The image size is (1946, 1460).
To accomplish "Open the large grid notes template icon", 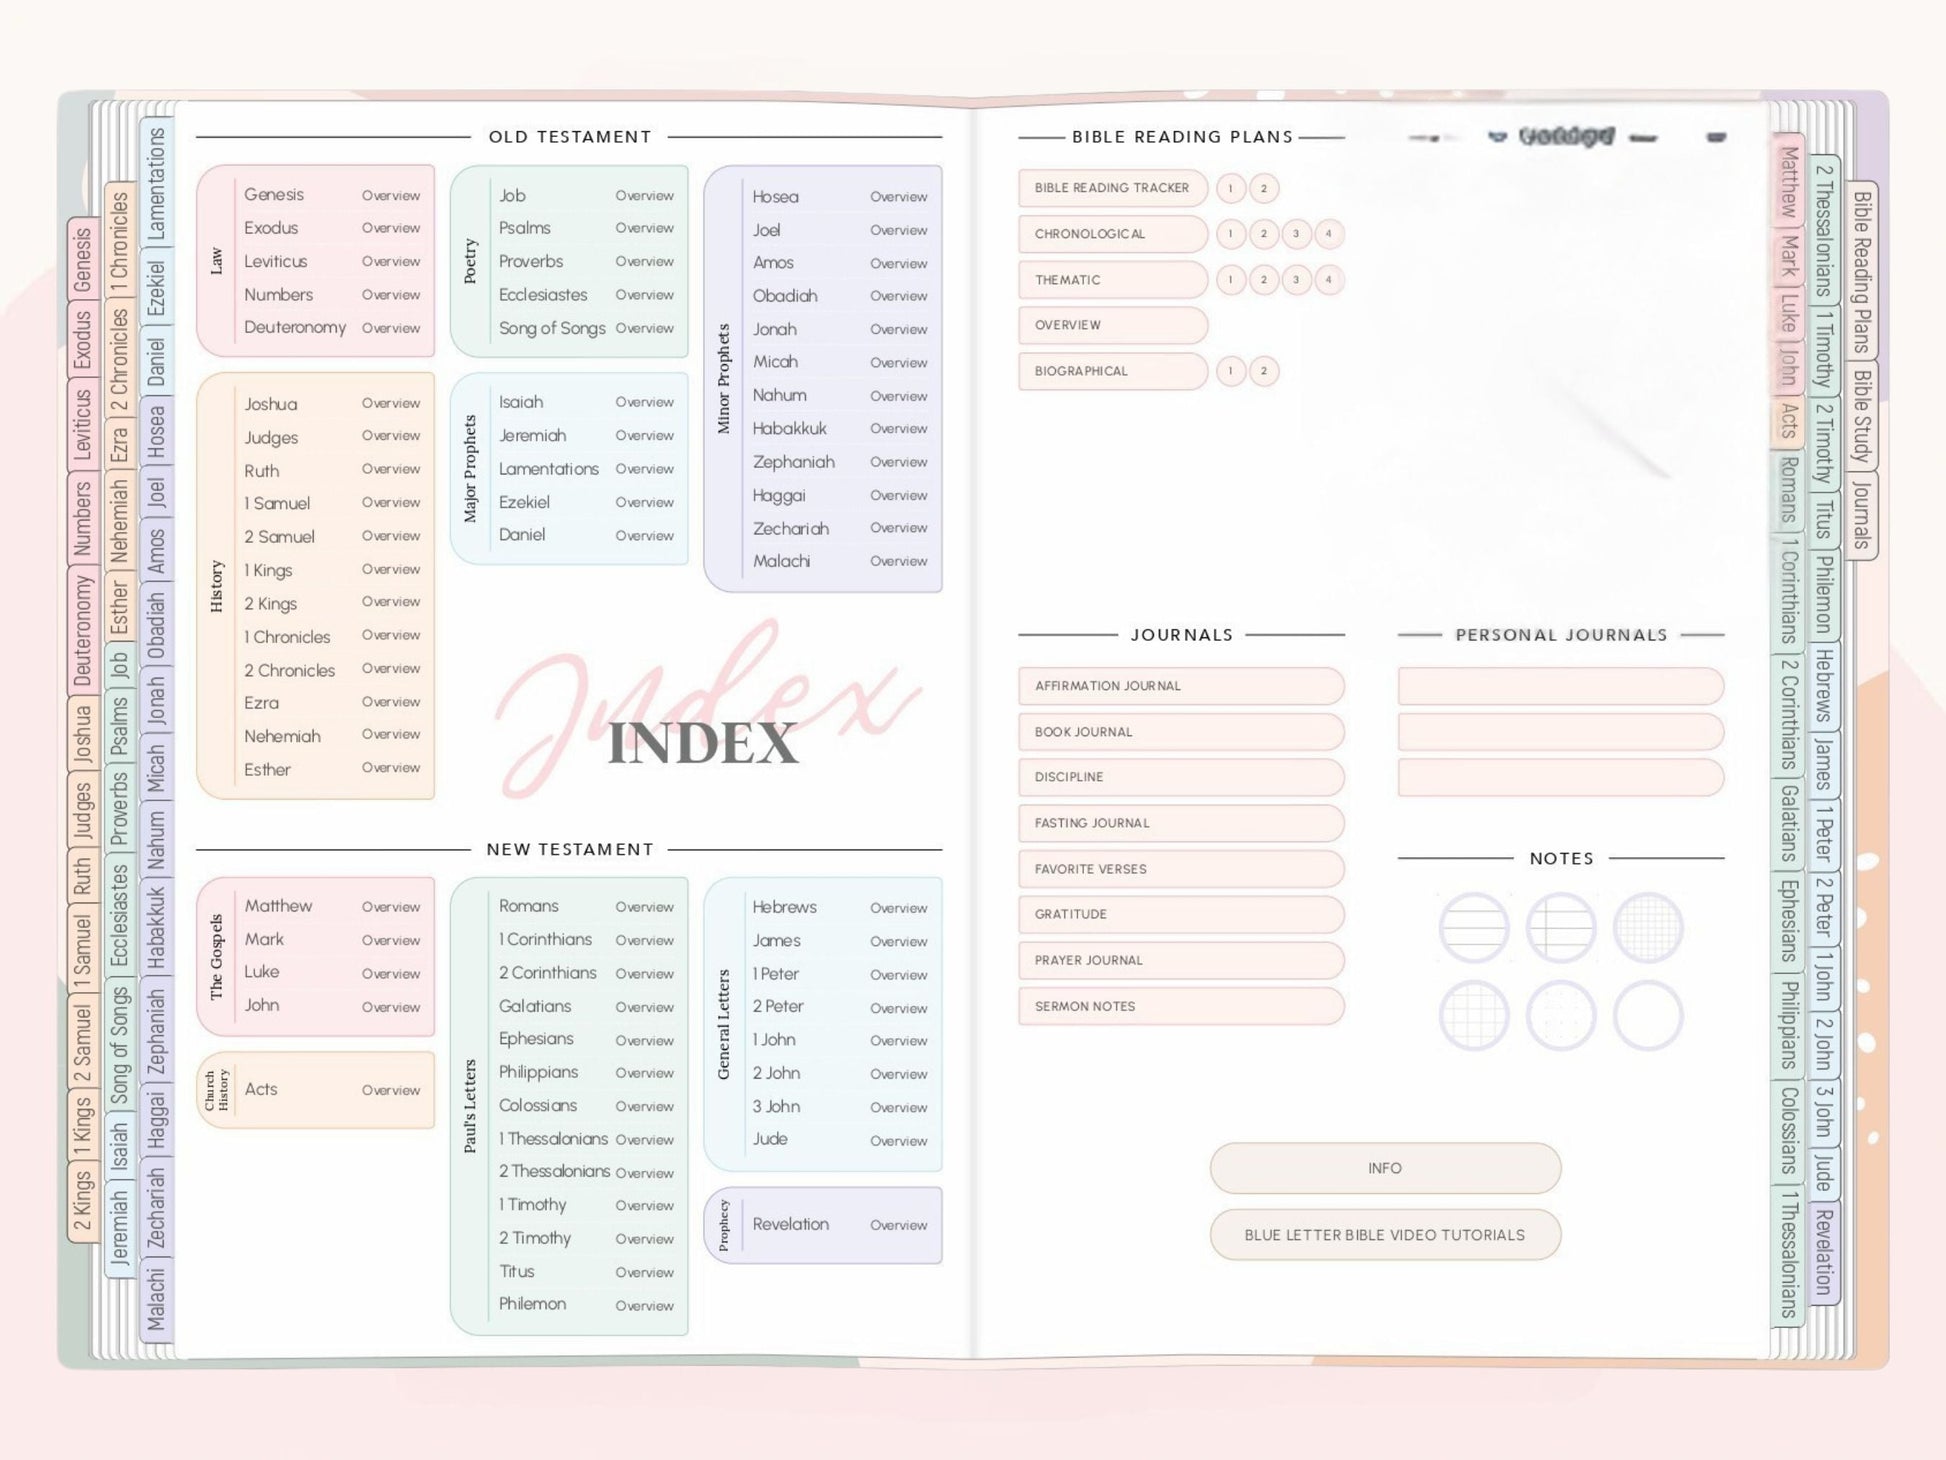I will [x=1473, y=1015].
